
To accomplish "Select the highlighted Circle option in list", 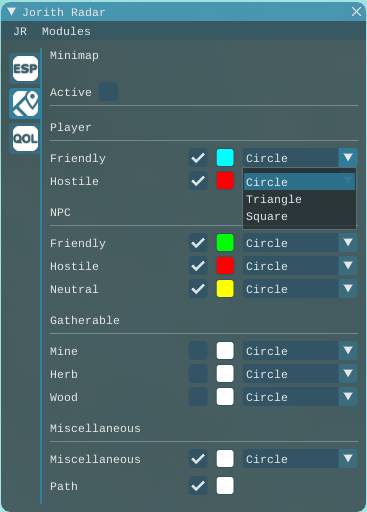I will click(299, 182).
